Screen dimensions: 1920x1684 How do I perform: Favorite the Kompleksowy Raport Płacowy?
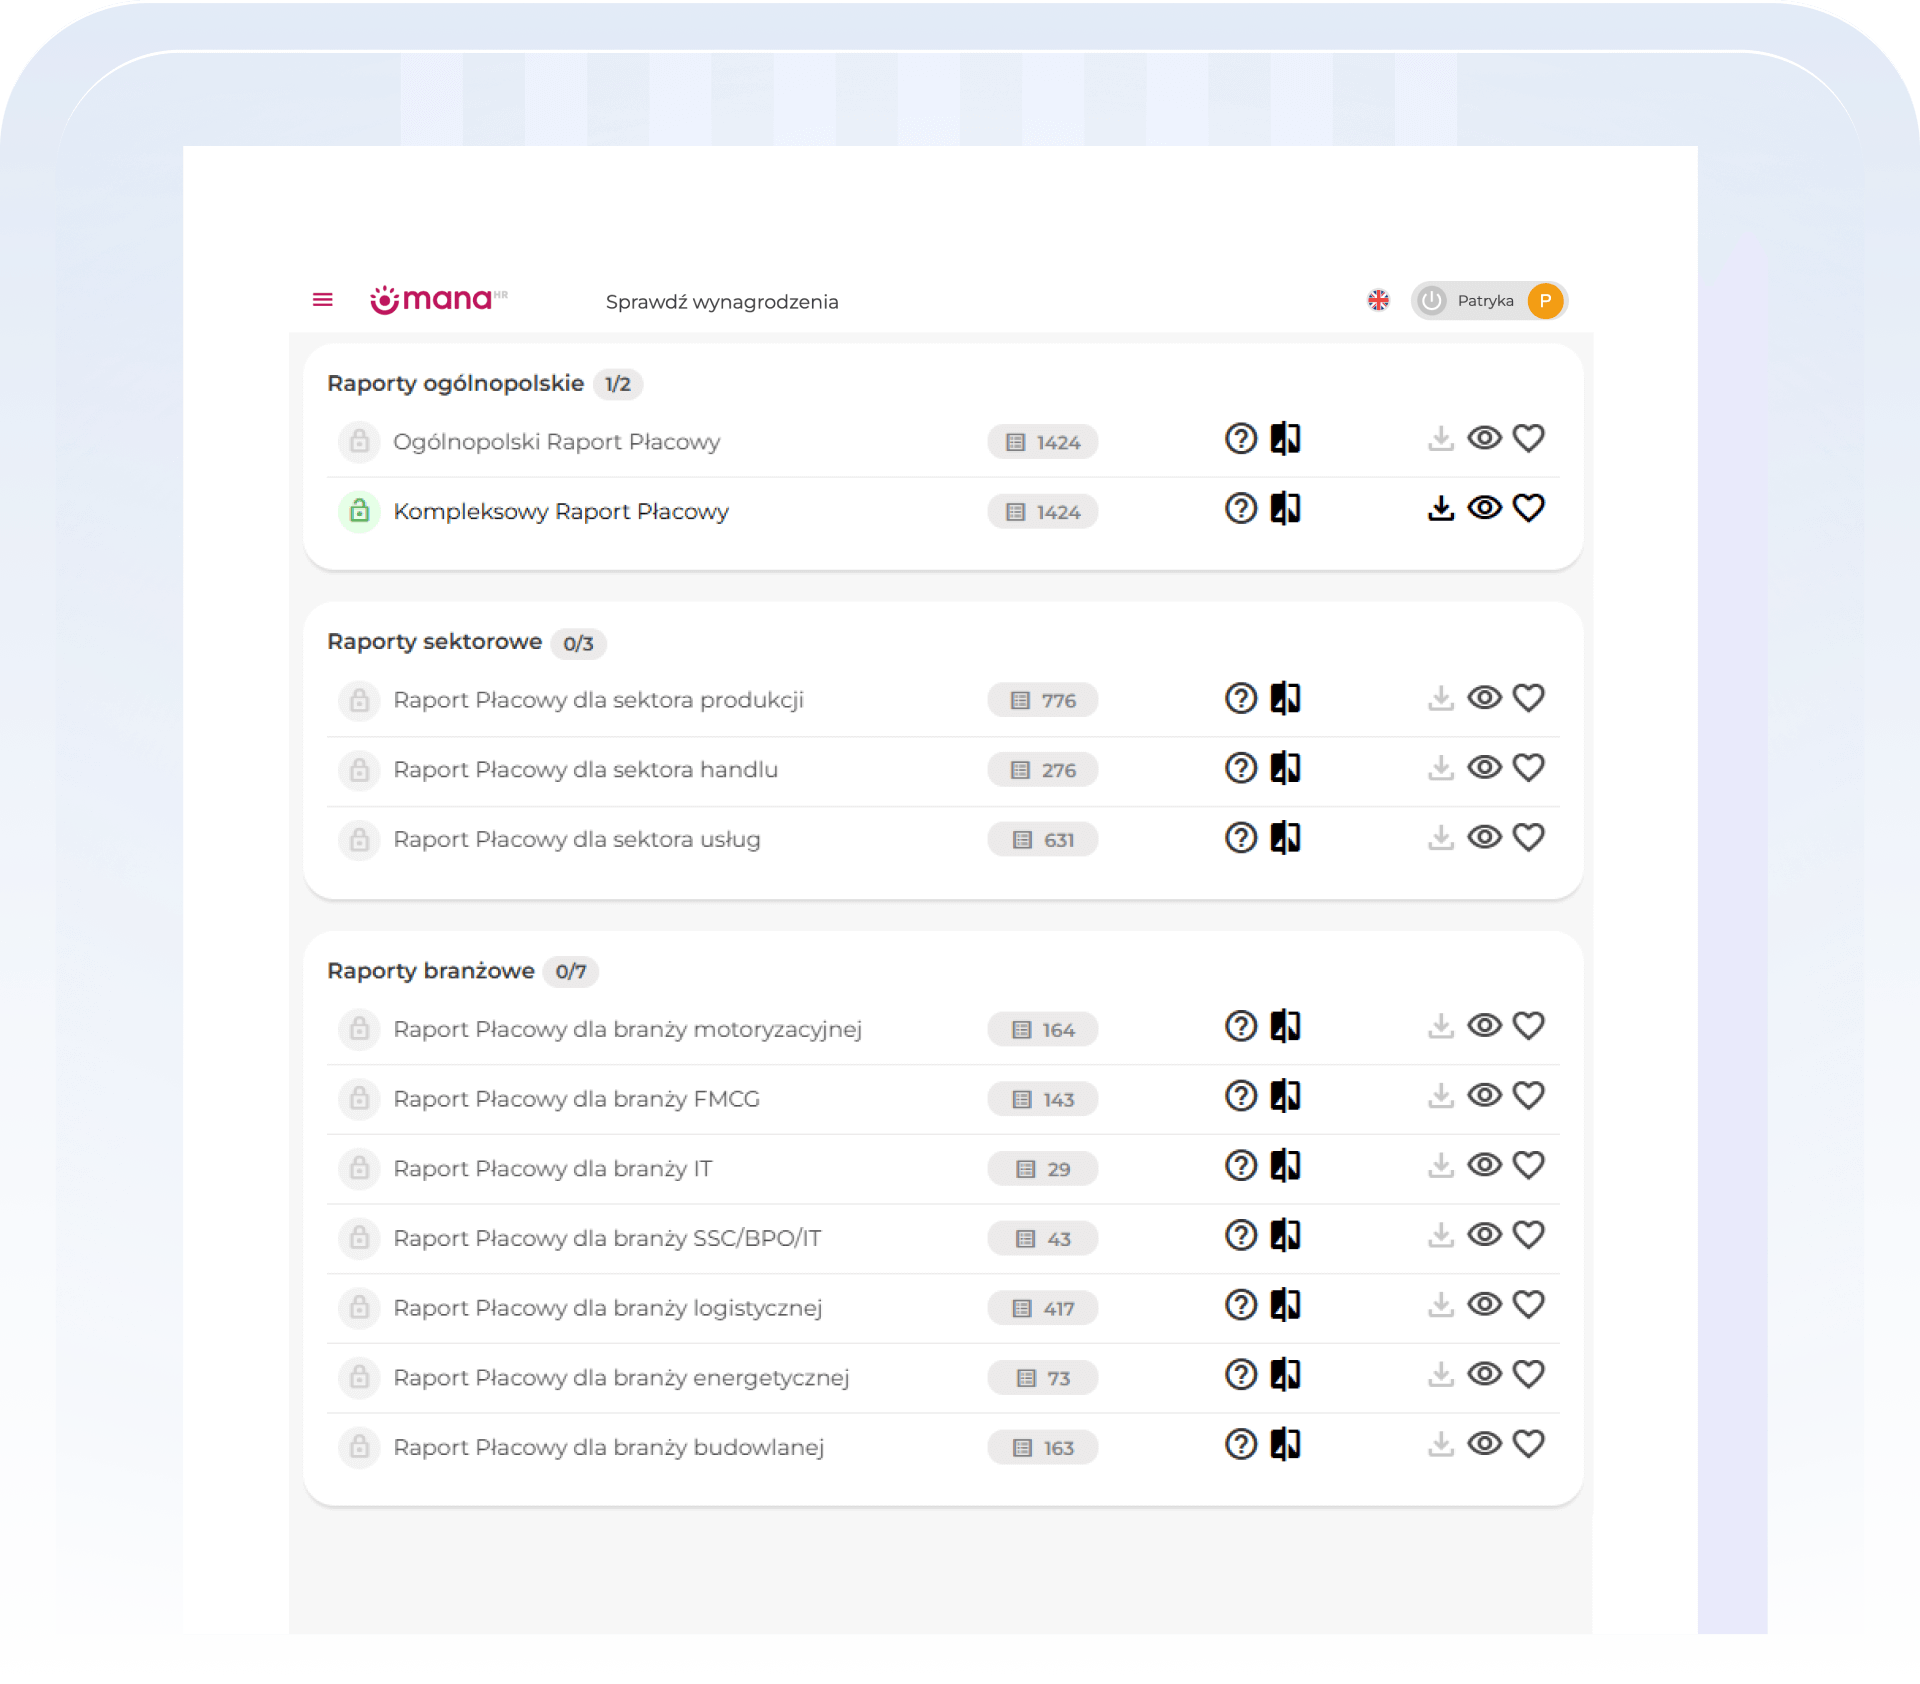tap(1528, 509)
